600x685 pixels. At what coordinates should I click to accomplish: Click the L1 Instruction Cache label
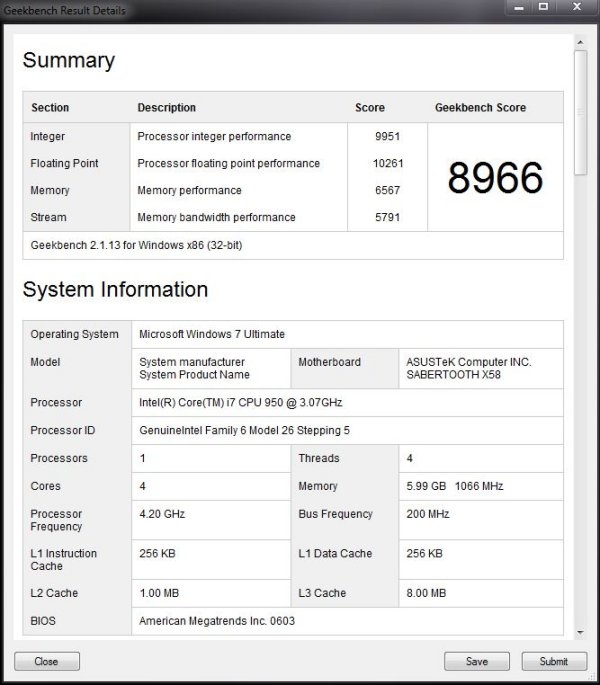pyautogui.click(x=63, y=560)
